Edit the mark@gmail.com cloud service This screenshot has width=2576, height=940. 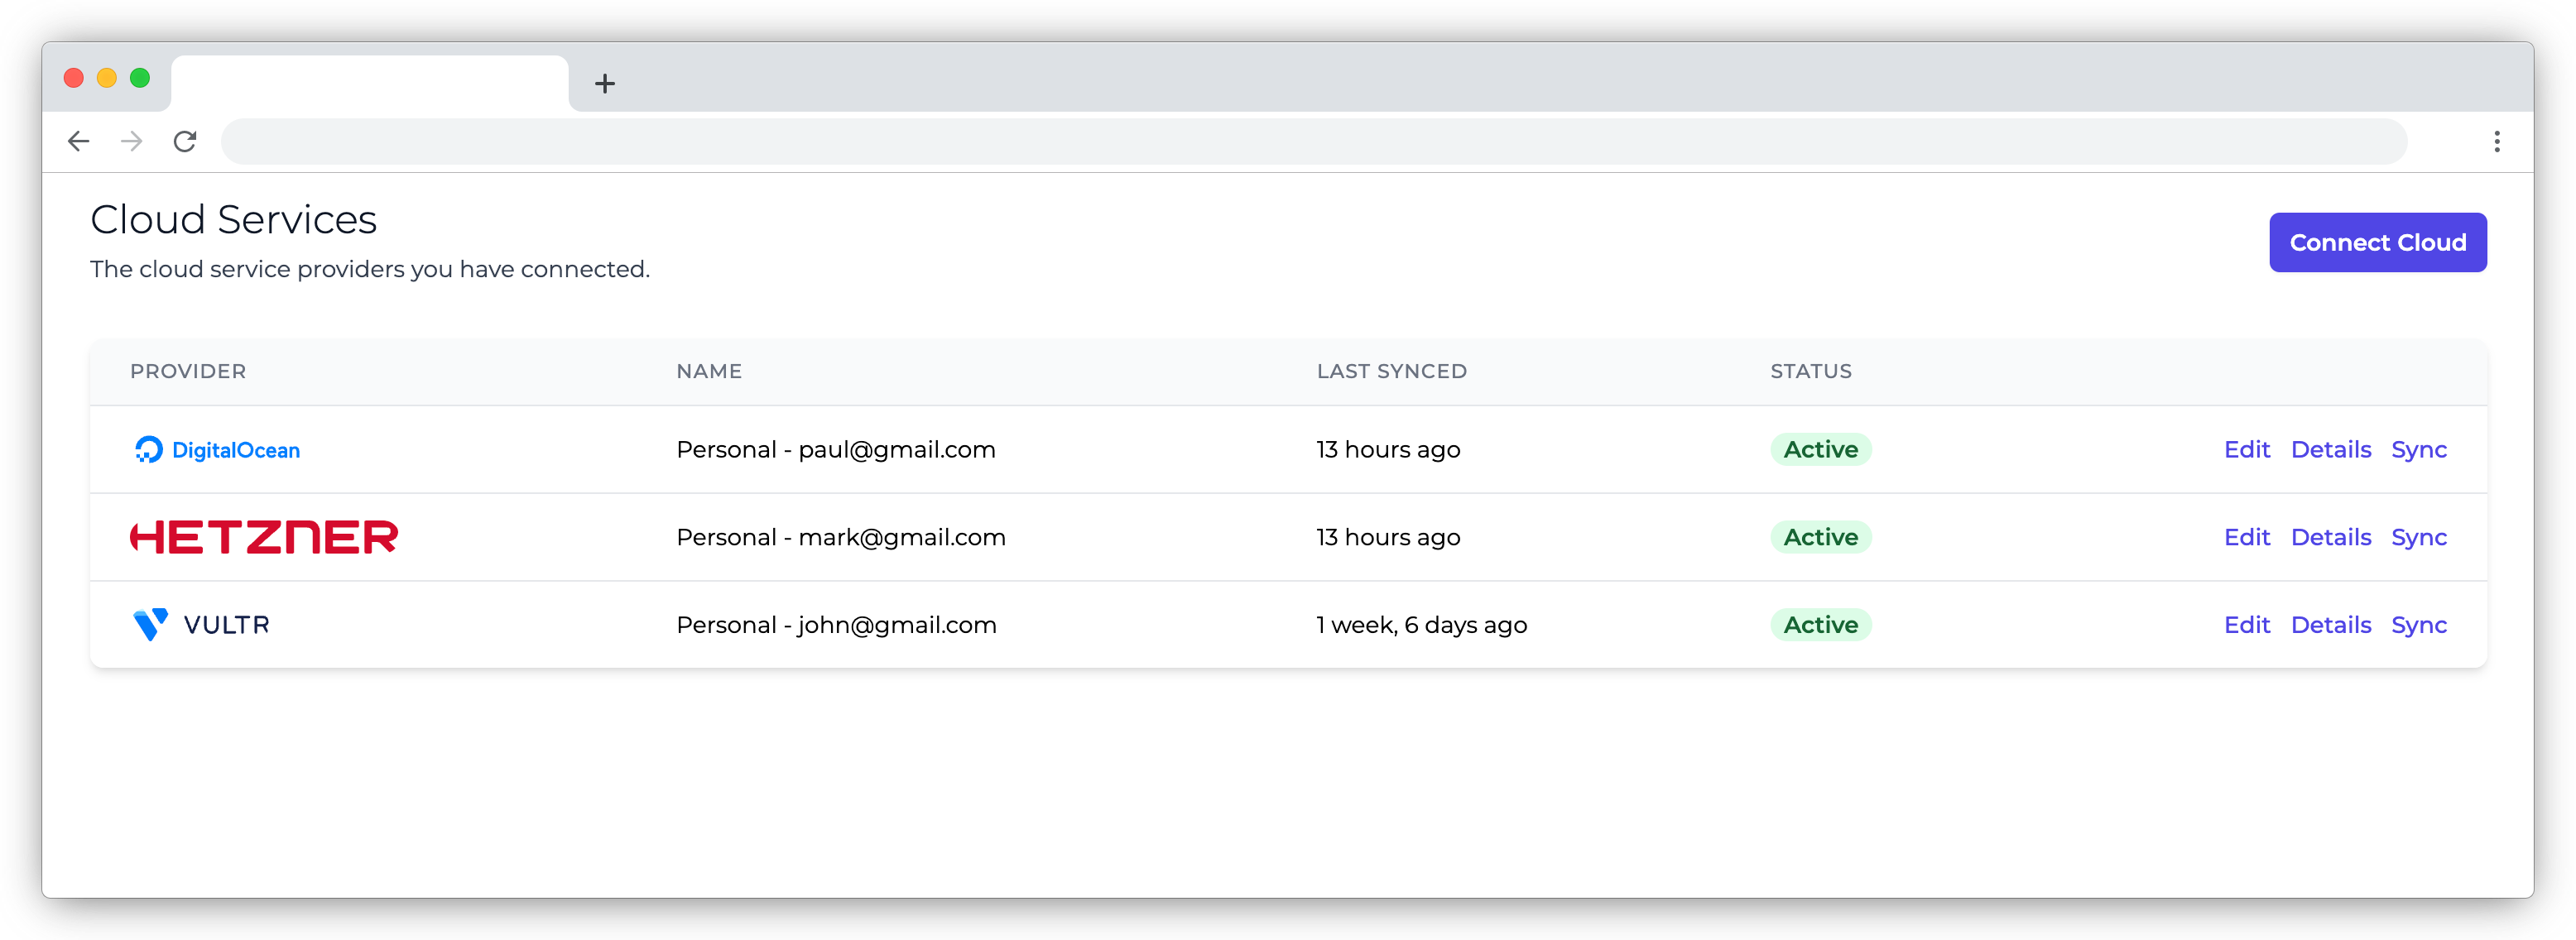pos(2246,537)
